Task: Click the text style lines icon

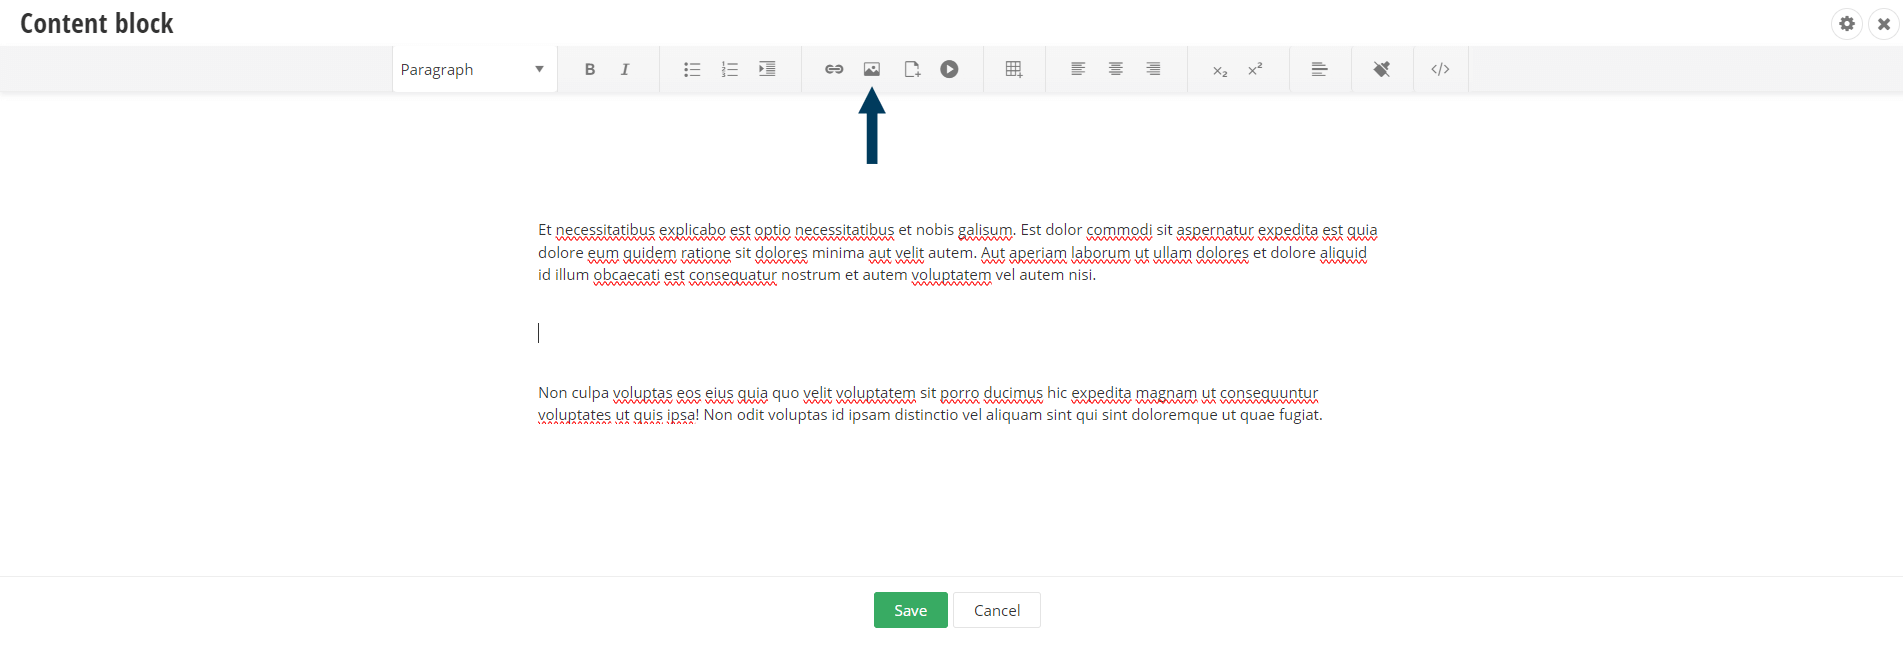Action: 1320,69
